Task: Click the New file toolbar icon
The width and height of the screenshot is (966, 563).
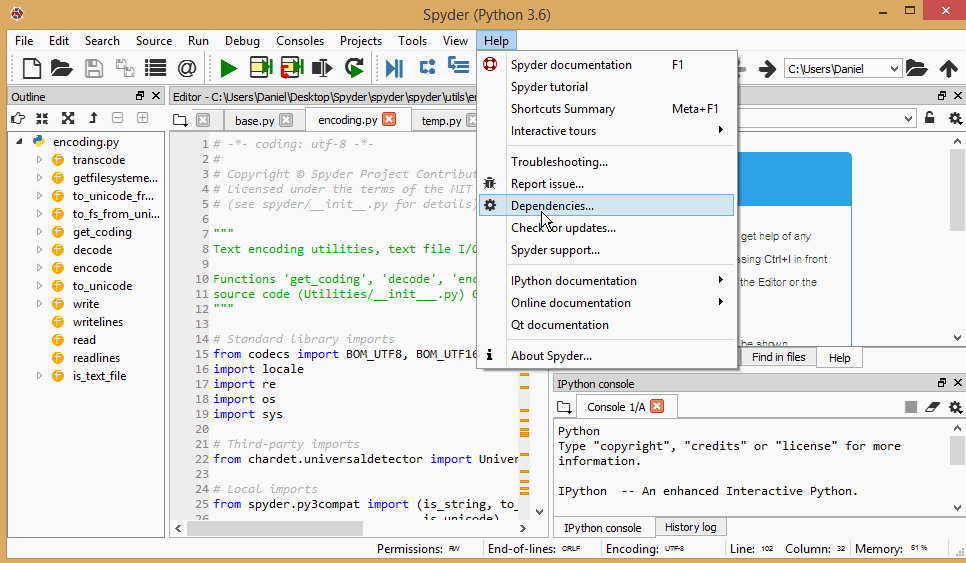Action: pos(31,68)
